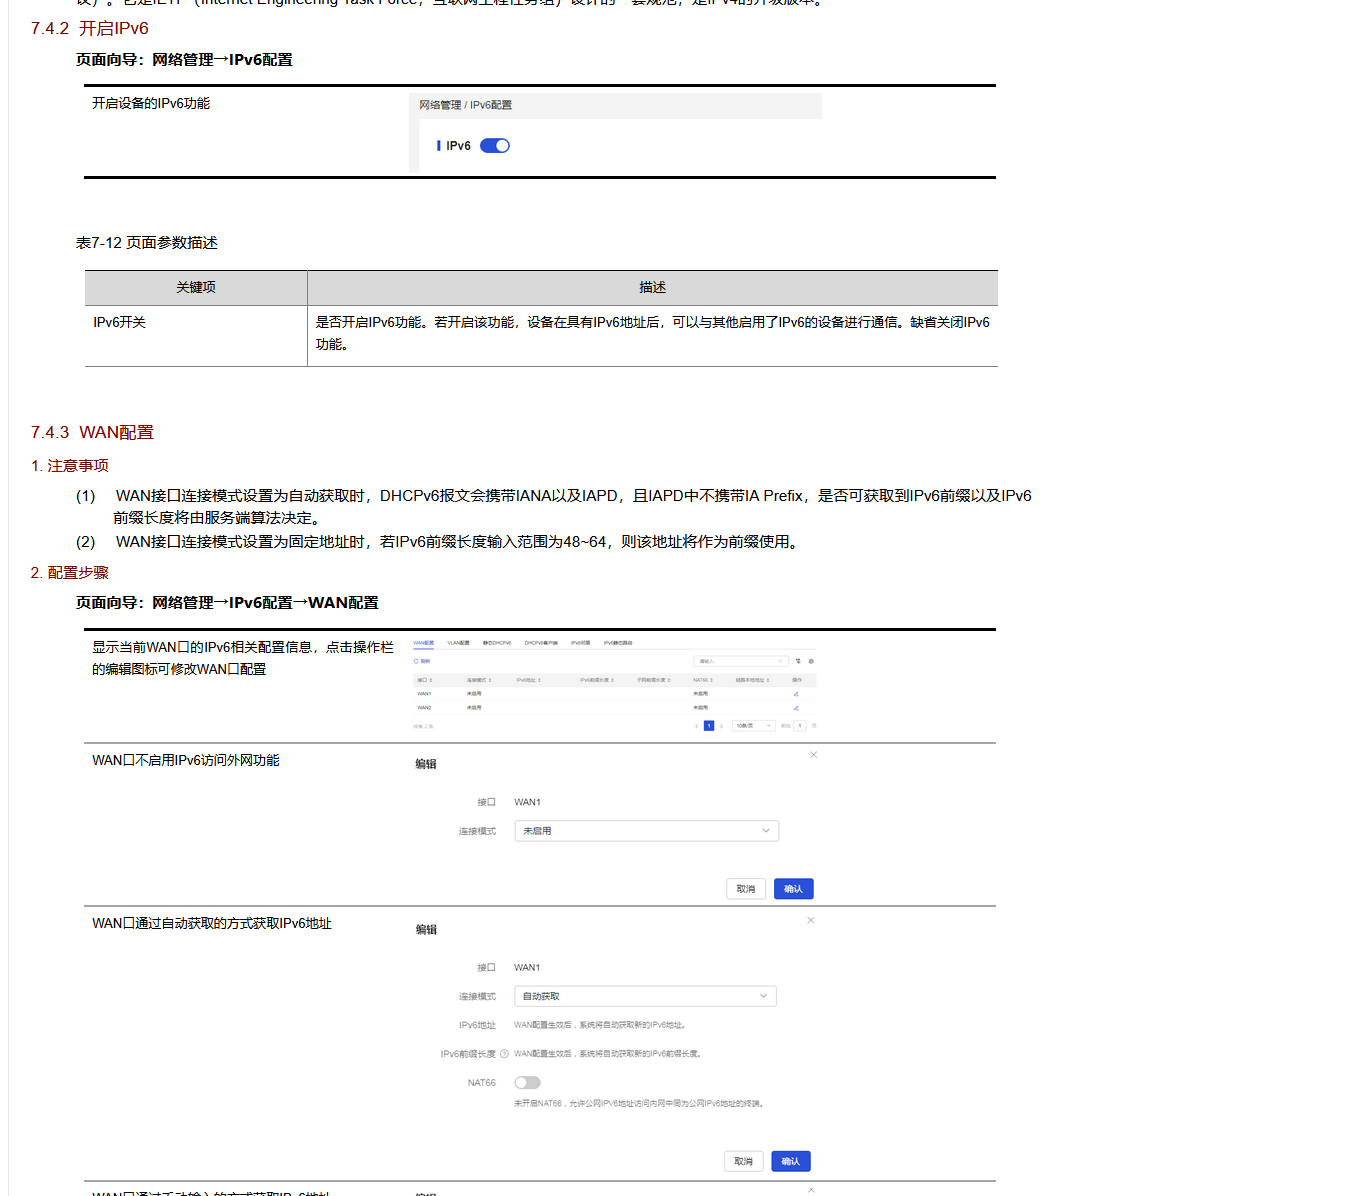The image size is (1365, 1196).
Task: Click the 网络管理 / IPv6配置 breadcrumb
Action: (465, 105)
